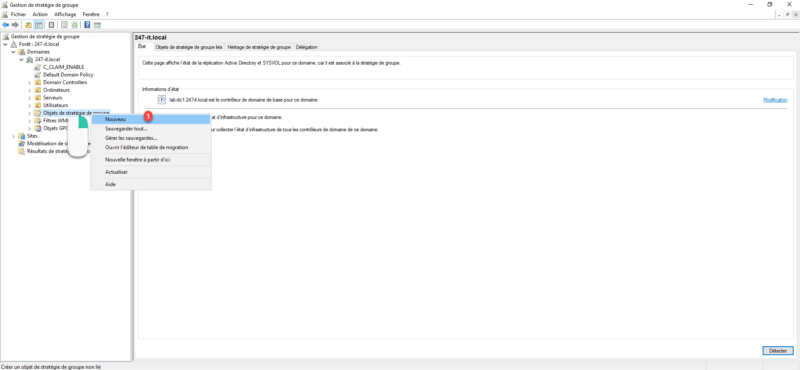Click the Utilisateurs OU folder icon

click(38, 105)
